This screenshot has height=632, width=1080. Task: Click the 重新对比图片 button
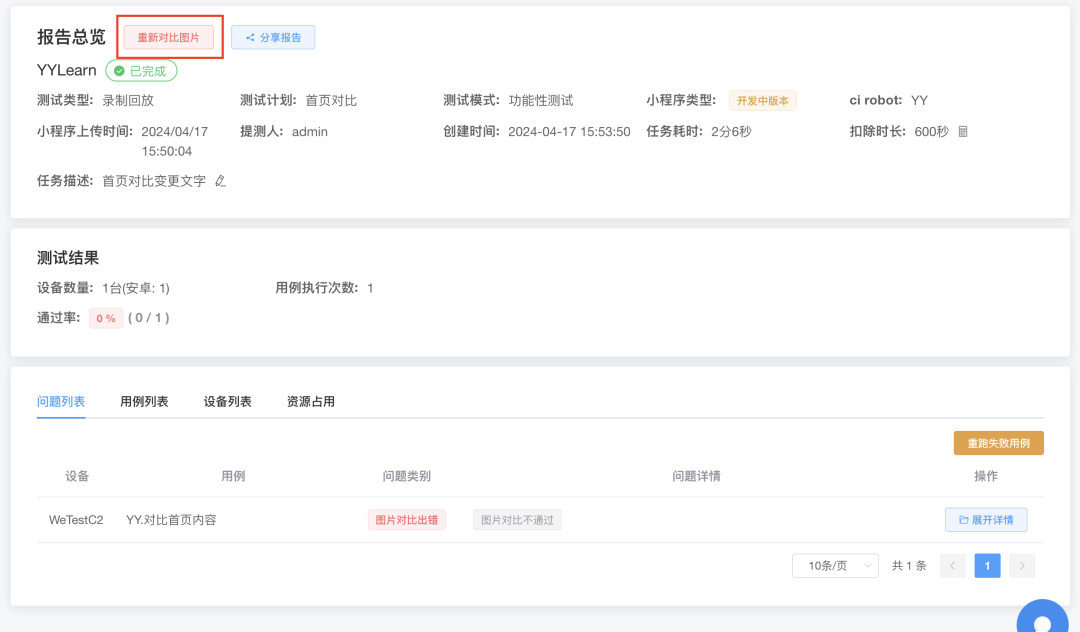tap(169, 37)
